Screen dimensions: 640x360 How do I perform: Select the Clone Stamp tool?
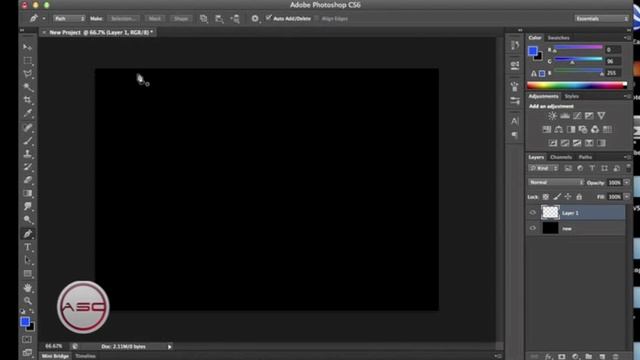pos(27,154)
